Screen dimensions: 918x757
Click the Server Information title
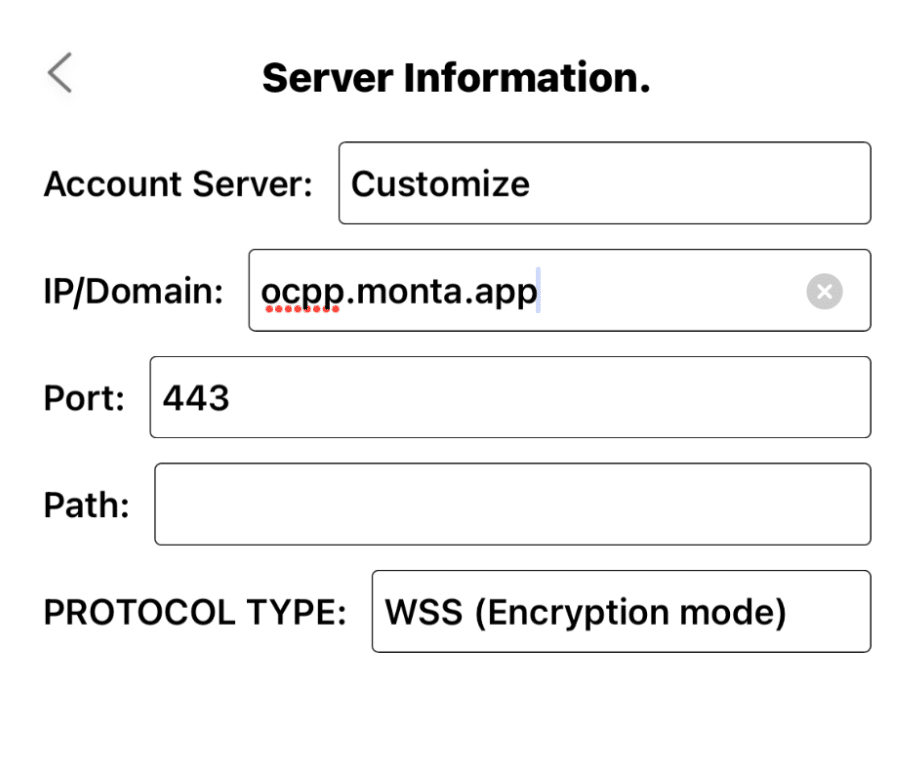click(456, 78)
